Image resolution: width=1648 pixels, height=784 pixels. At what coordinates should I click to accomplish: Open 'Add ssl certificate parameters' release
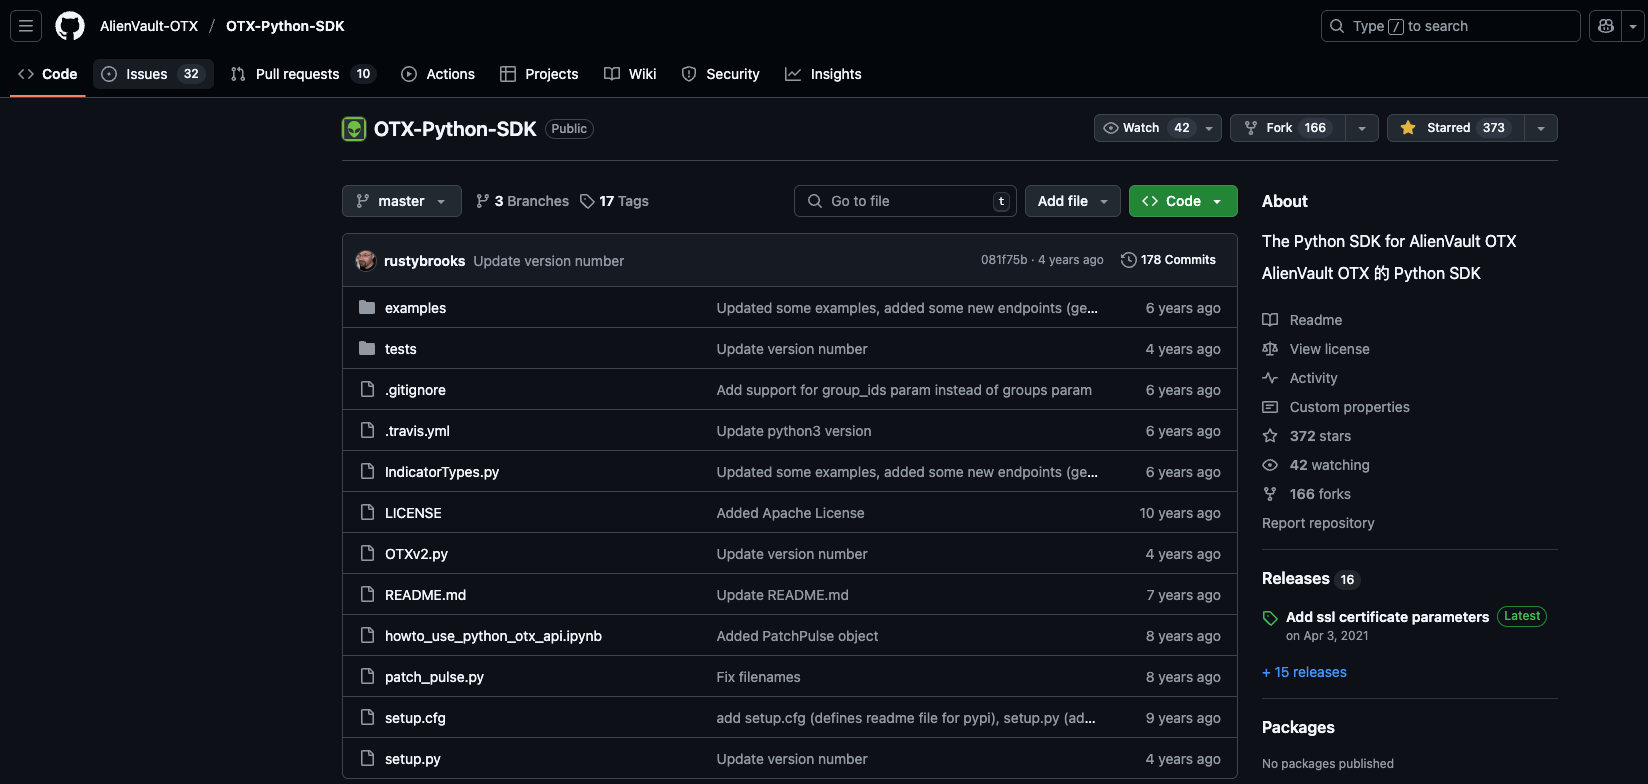pyautogui.click(x=1387, y=617)
